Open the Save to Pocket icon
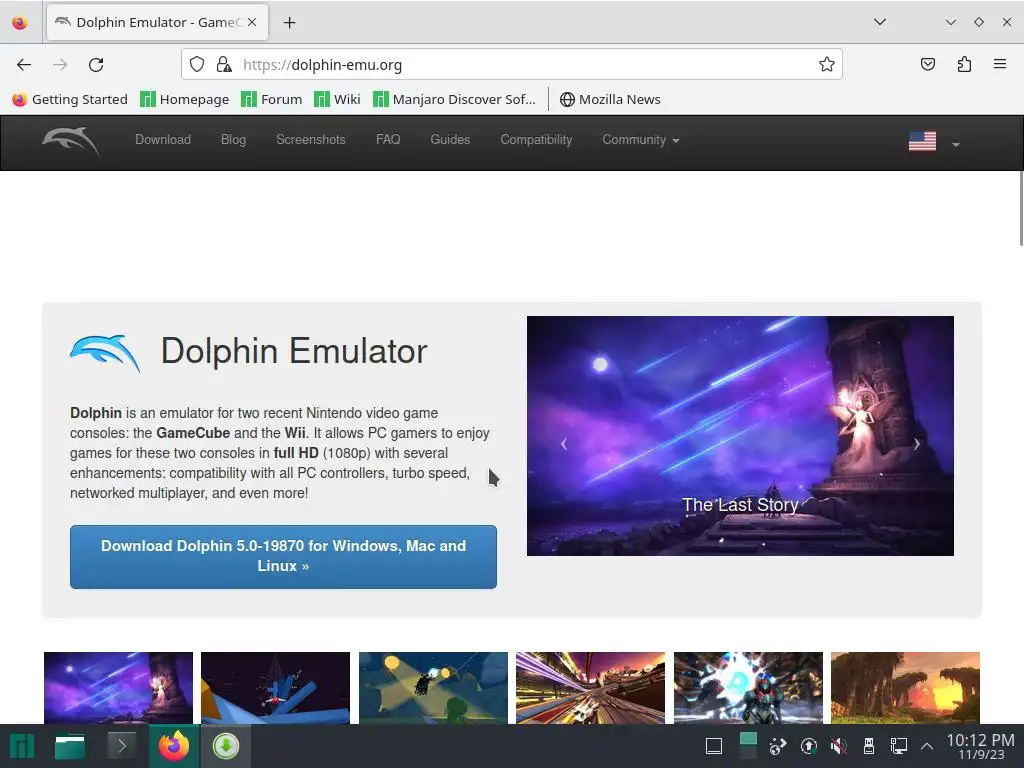 927,64
